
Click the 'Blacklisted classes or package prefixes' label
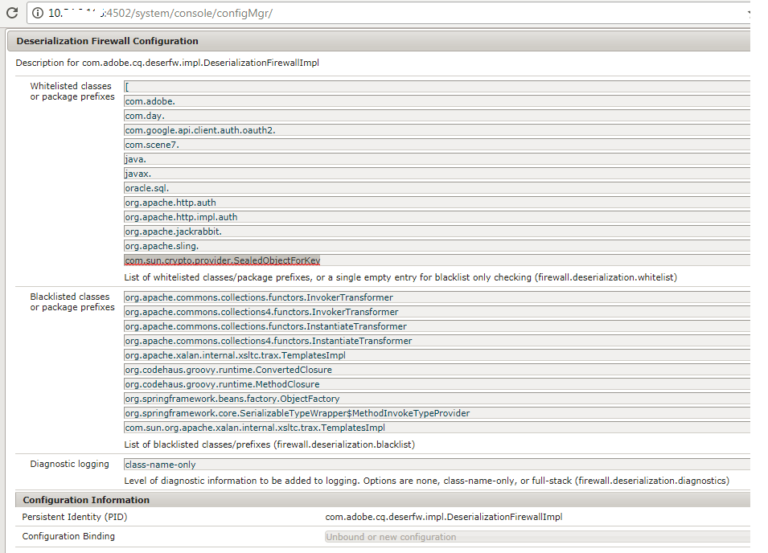[72, 302]
